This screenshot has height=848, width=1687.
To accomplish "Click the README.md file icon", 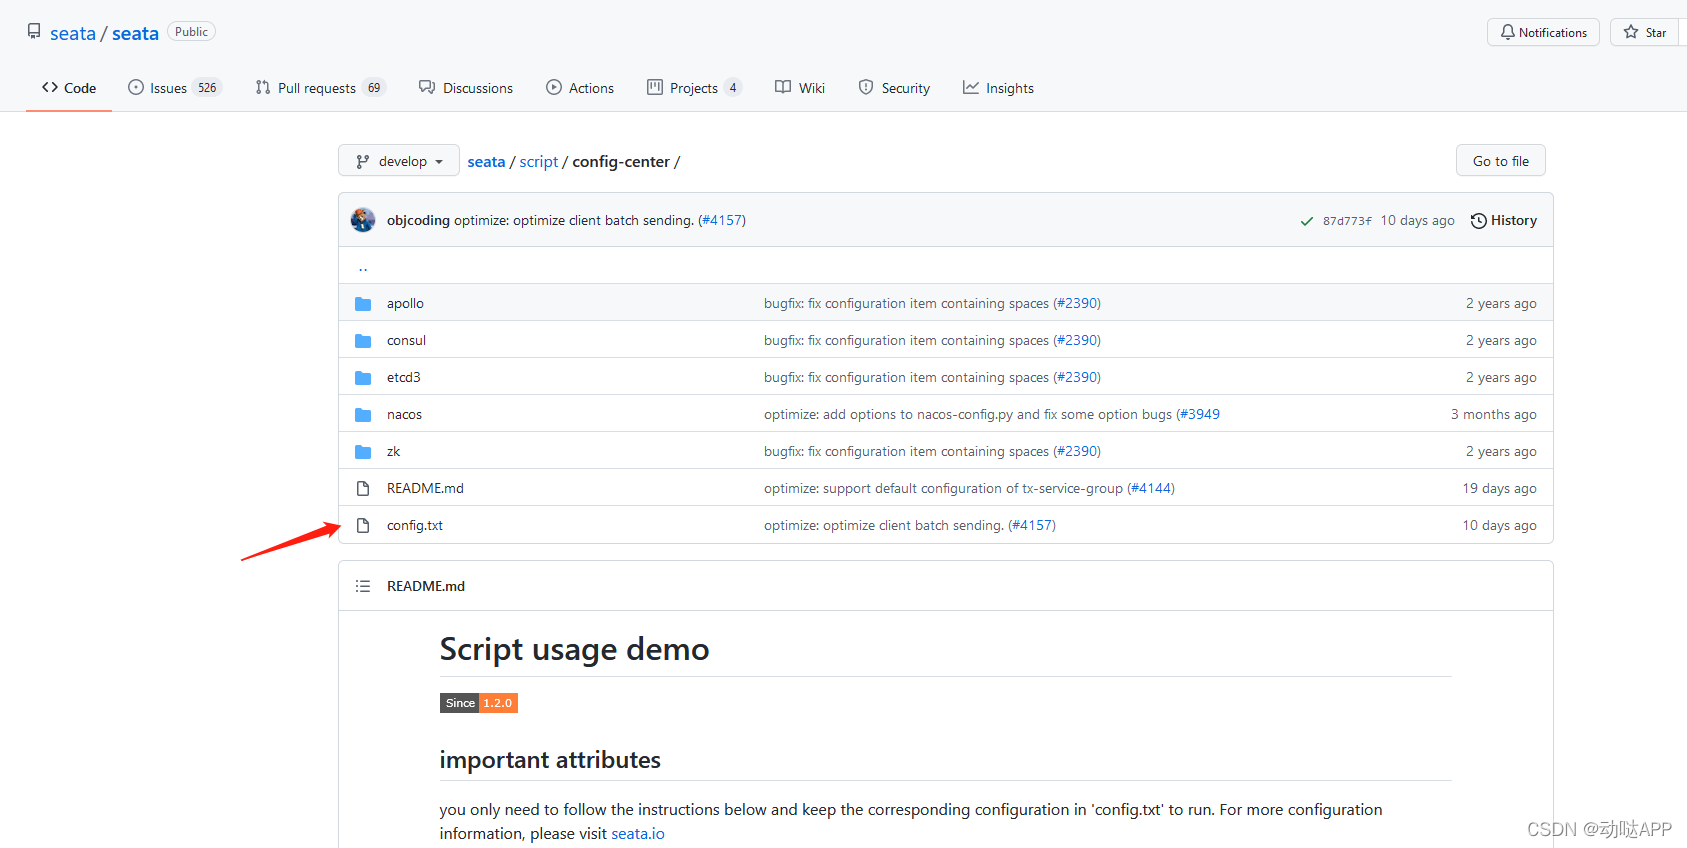I will click(x=363, y=488).
